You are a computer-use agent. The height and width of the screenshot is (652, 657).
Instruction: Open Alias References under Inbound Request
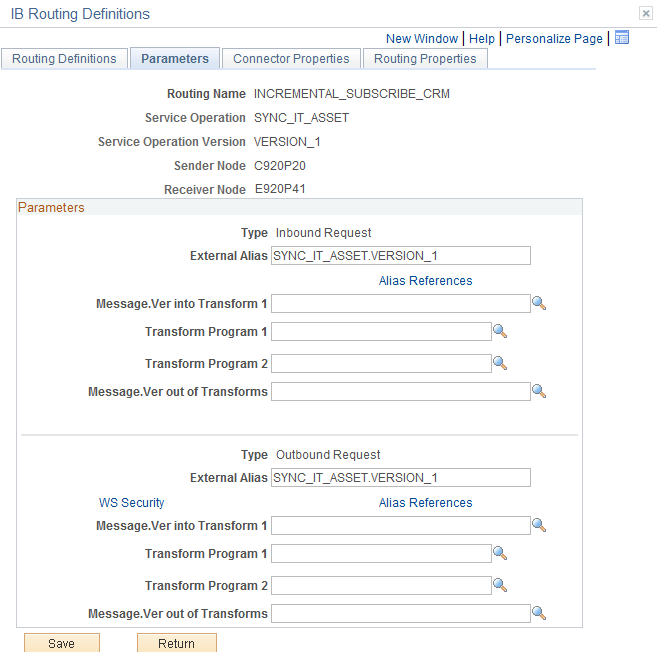click(x=425, y=280)
